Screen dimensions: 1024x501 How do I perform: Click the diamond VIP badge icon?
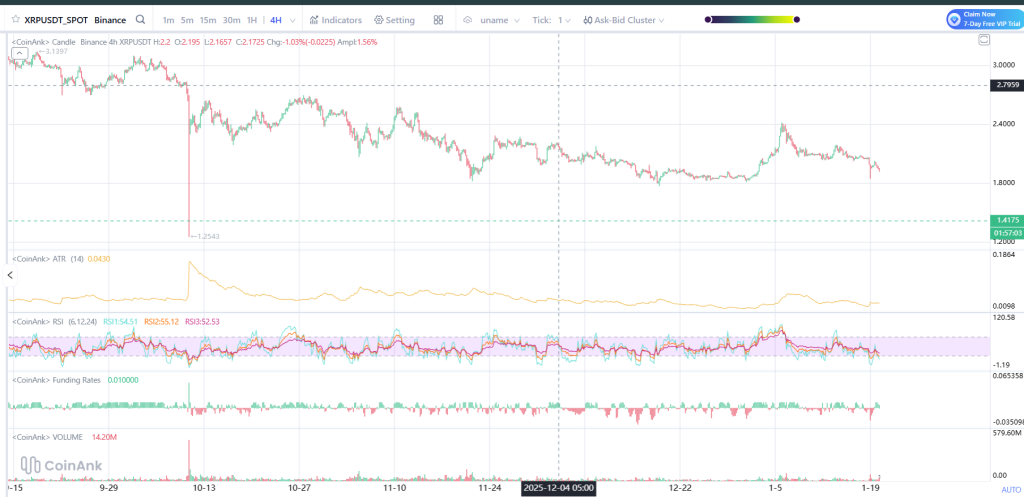pos(955,20)
